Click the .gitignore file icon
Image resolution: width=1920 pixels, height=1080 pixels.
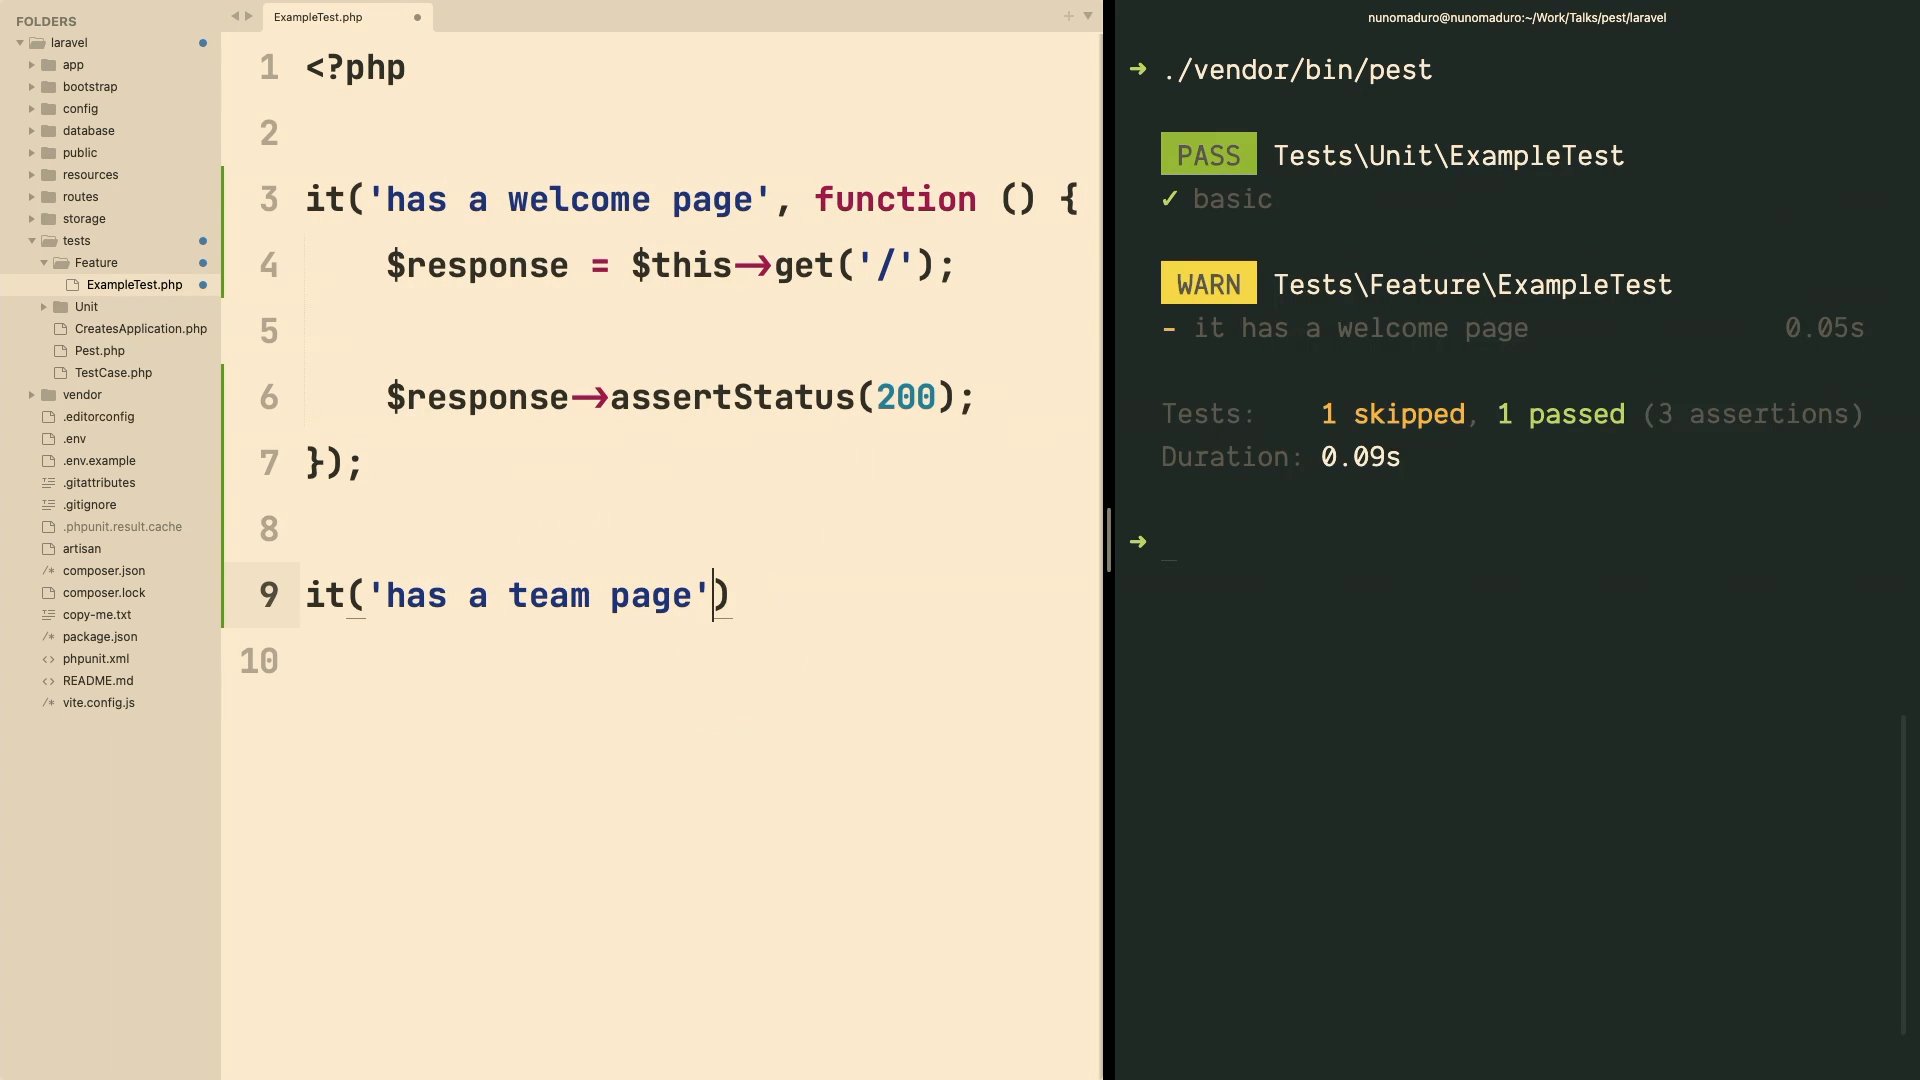[48, 505]
